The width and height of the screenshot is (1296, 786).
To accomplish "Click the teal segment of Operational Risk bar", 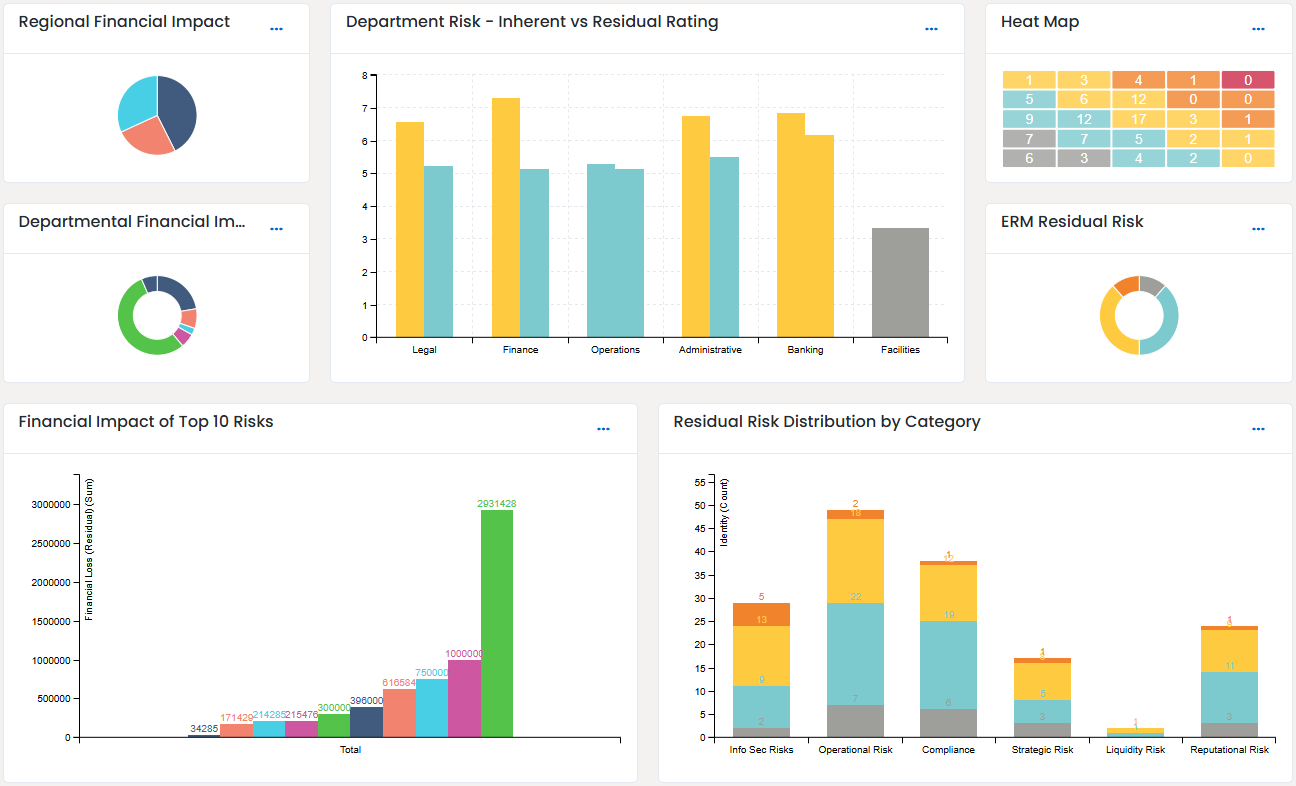I will point(855,653).
